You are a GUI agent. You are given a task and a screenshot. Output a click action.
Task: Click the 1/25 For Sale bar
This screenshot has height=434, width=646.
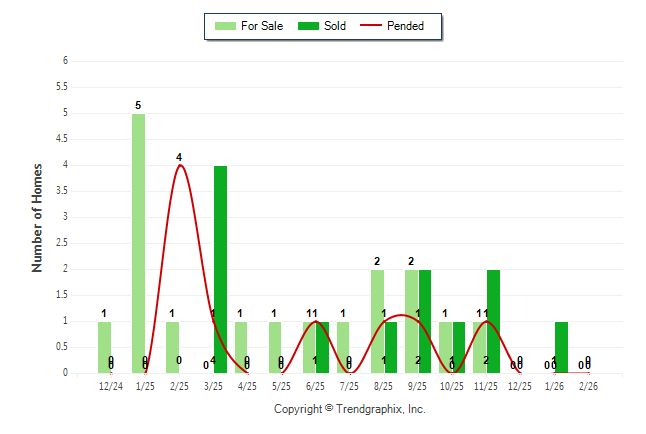(138, 243)
